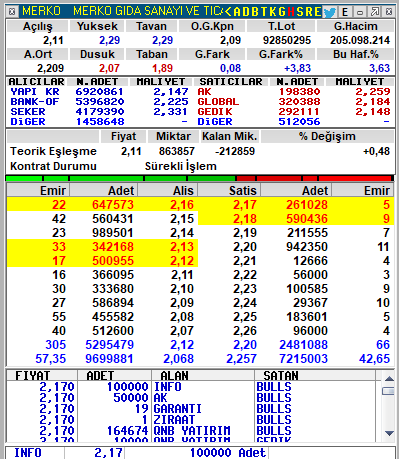The height and width of the screenshot is (459, 399).
Task: Select bid price 2,16 in Alis column
Action: point(182,205)
